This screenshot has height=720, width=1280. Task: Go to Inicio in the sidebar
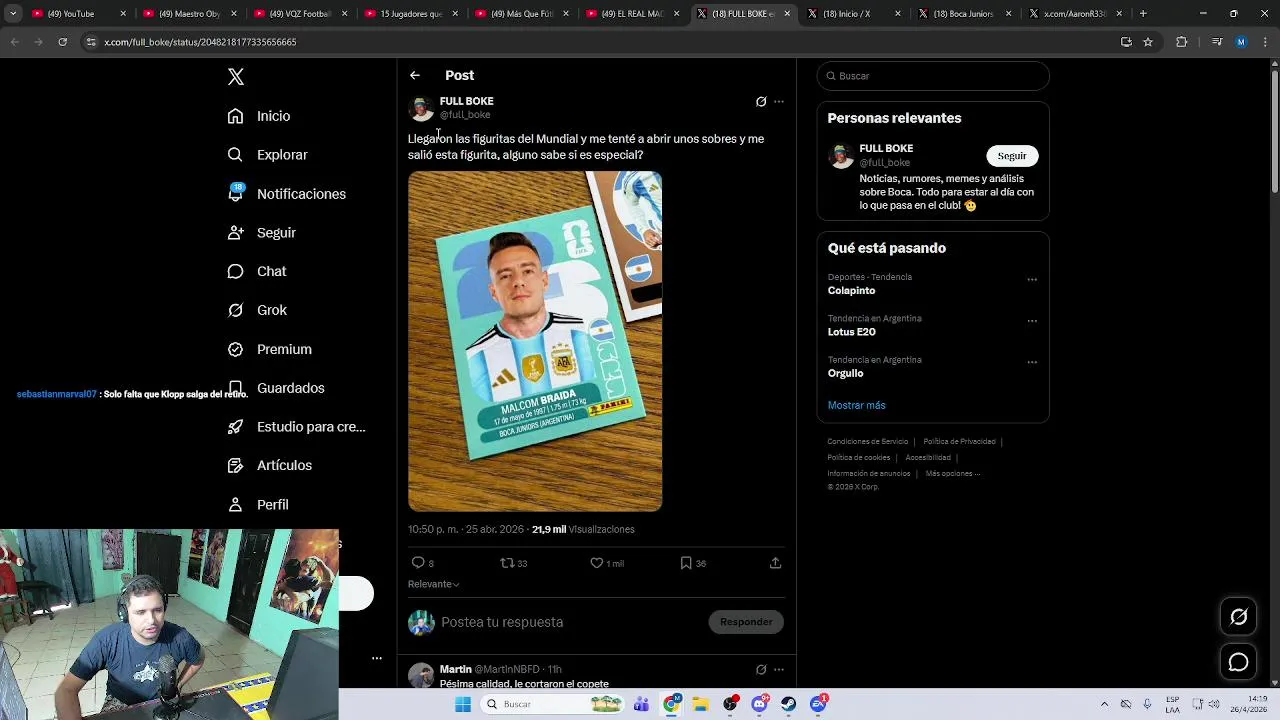point(259,116)
